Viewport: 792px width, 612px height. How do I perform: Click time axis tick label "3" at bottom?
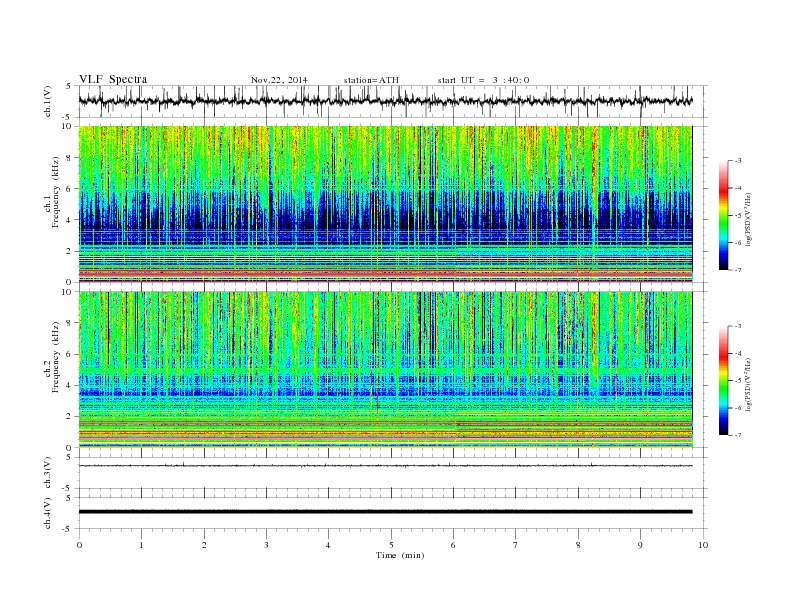tap(266, 545)
